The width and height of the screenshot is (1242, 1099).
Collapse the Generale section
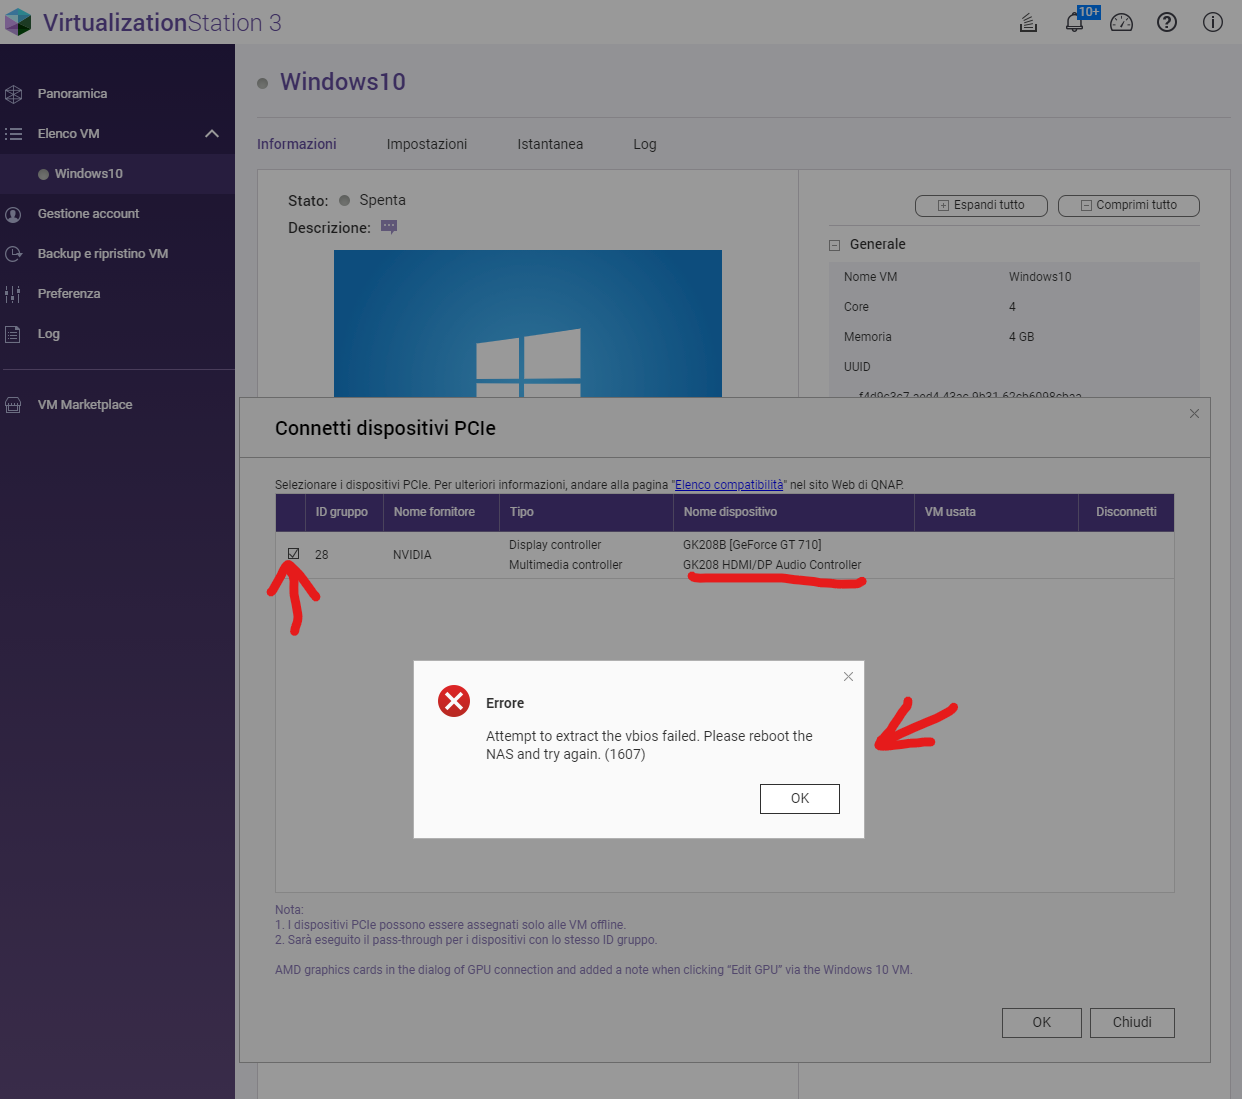[x=834, y=245]
